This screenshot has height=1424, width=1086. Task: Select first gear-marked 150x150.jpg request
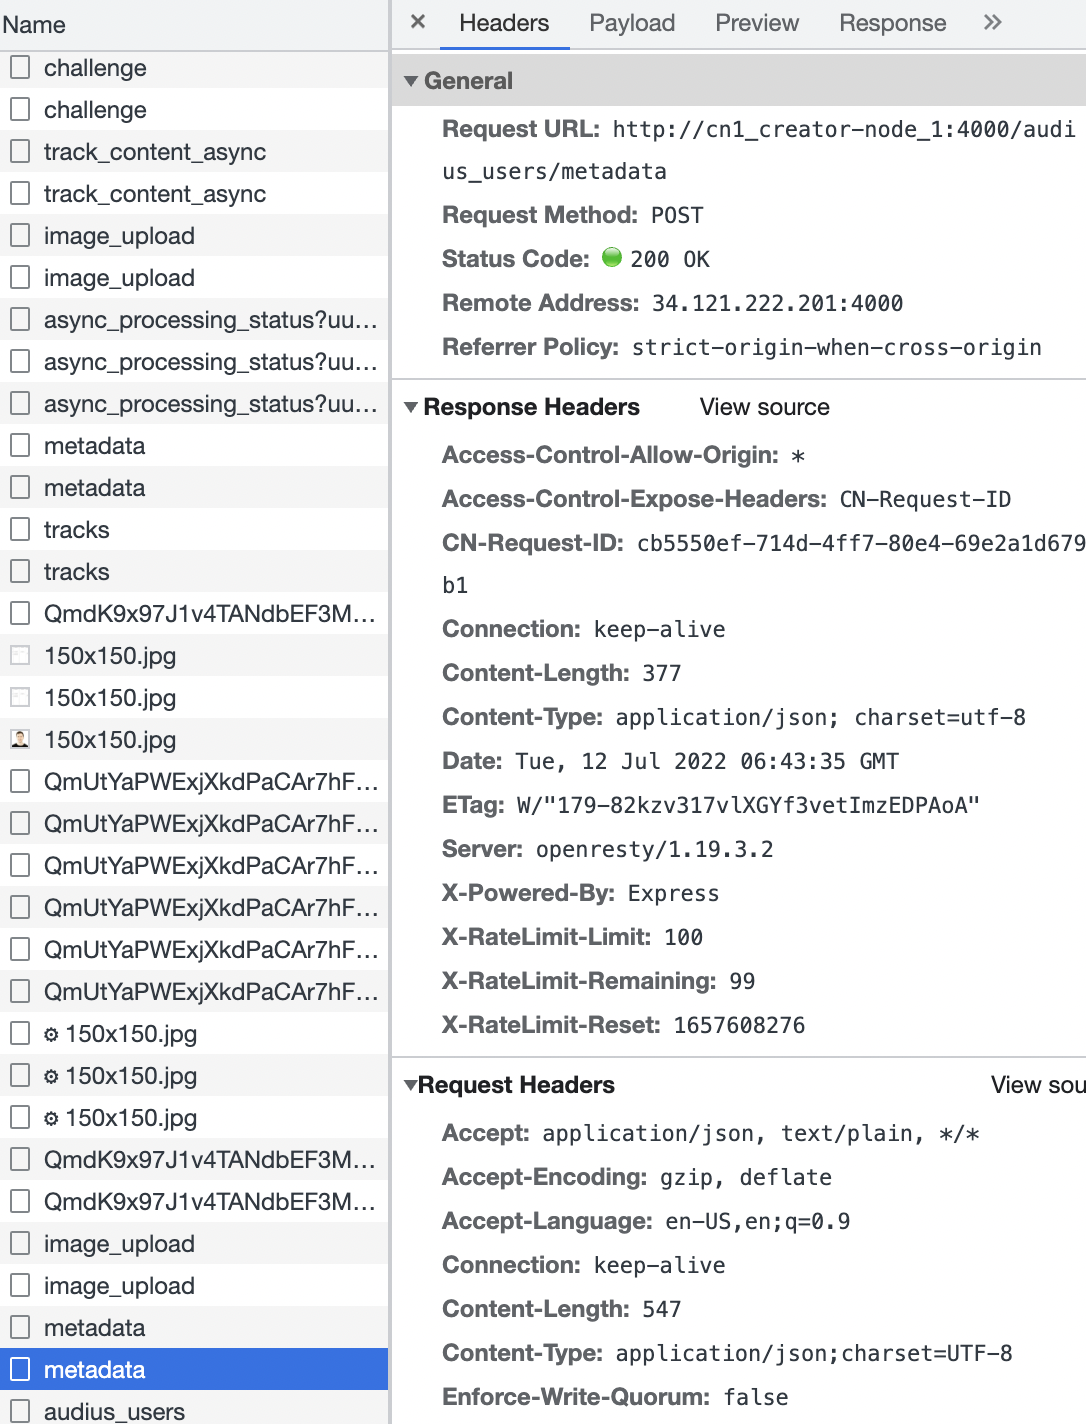pos(194,1034)
